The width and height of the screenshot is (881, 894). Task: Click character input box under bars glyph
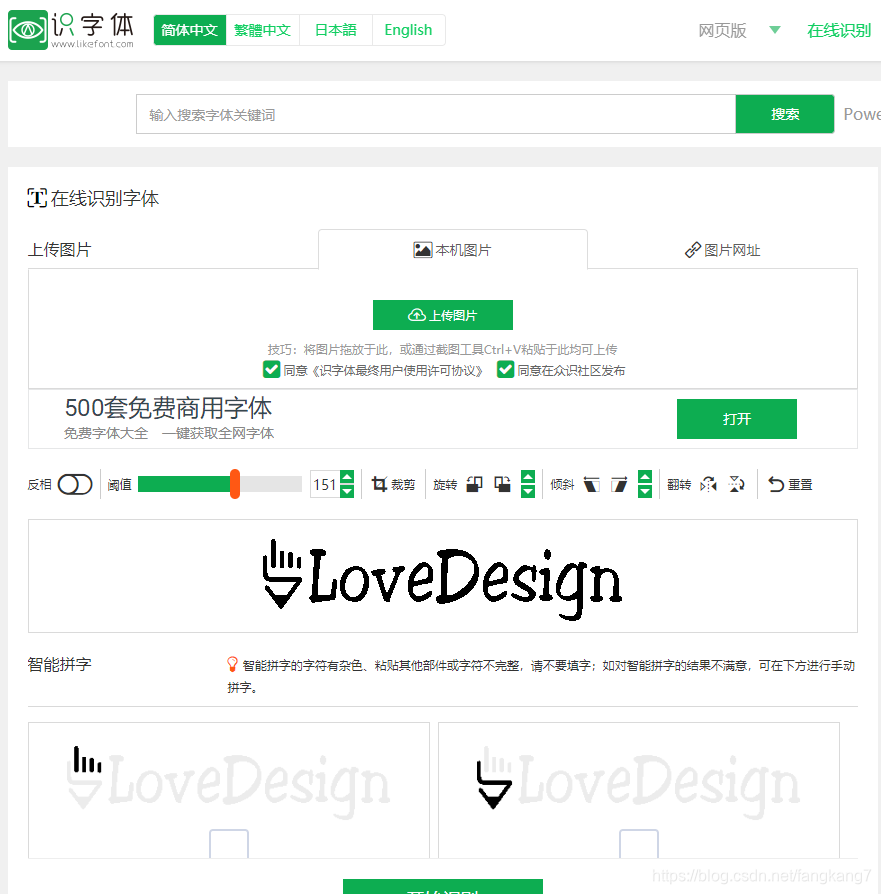coord(229,844)
